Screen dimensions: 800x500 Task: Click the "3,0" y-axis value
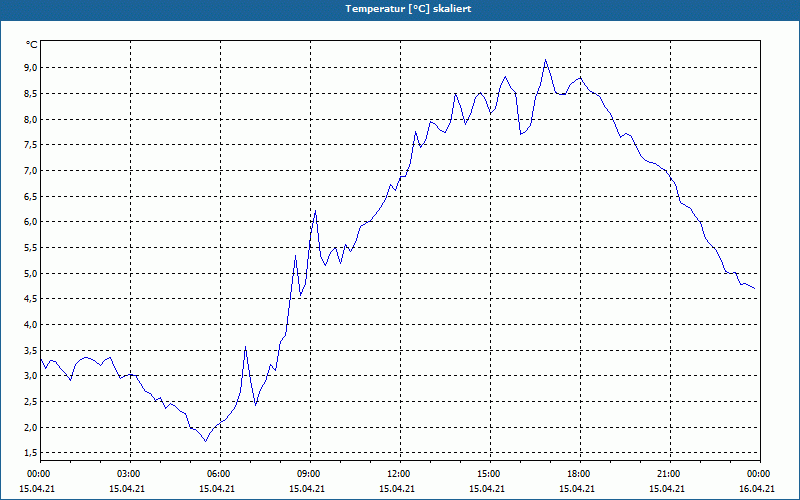[x=31, y=376]
